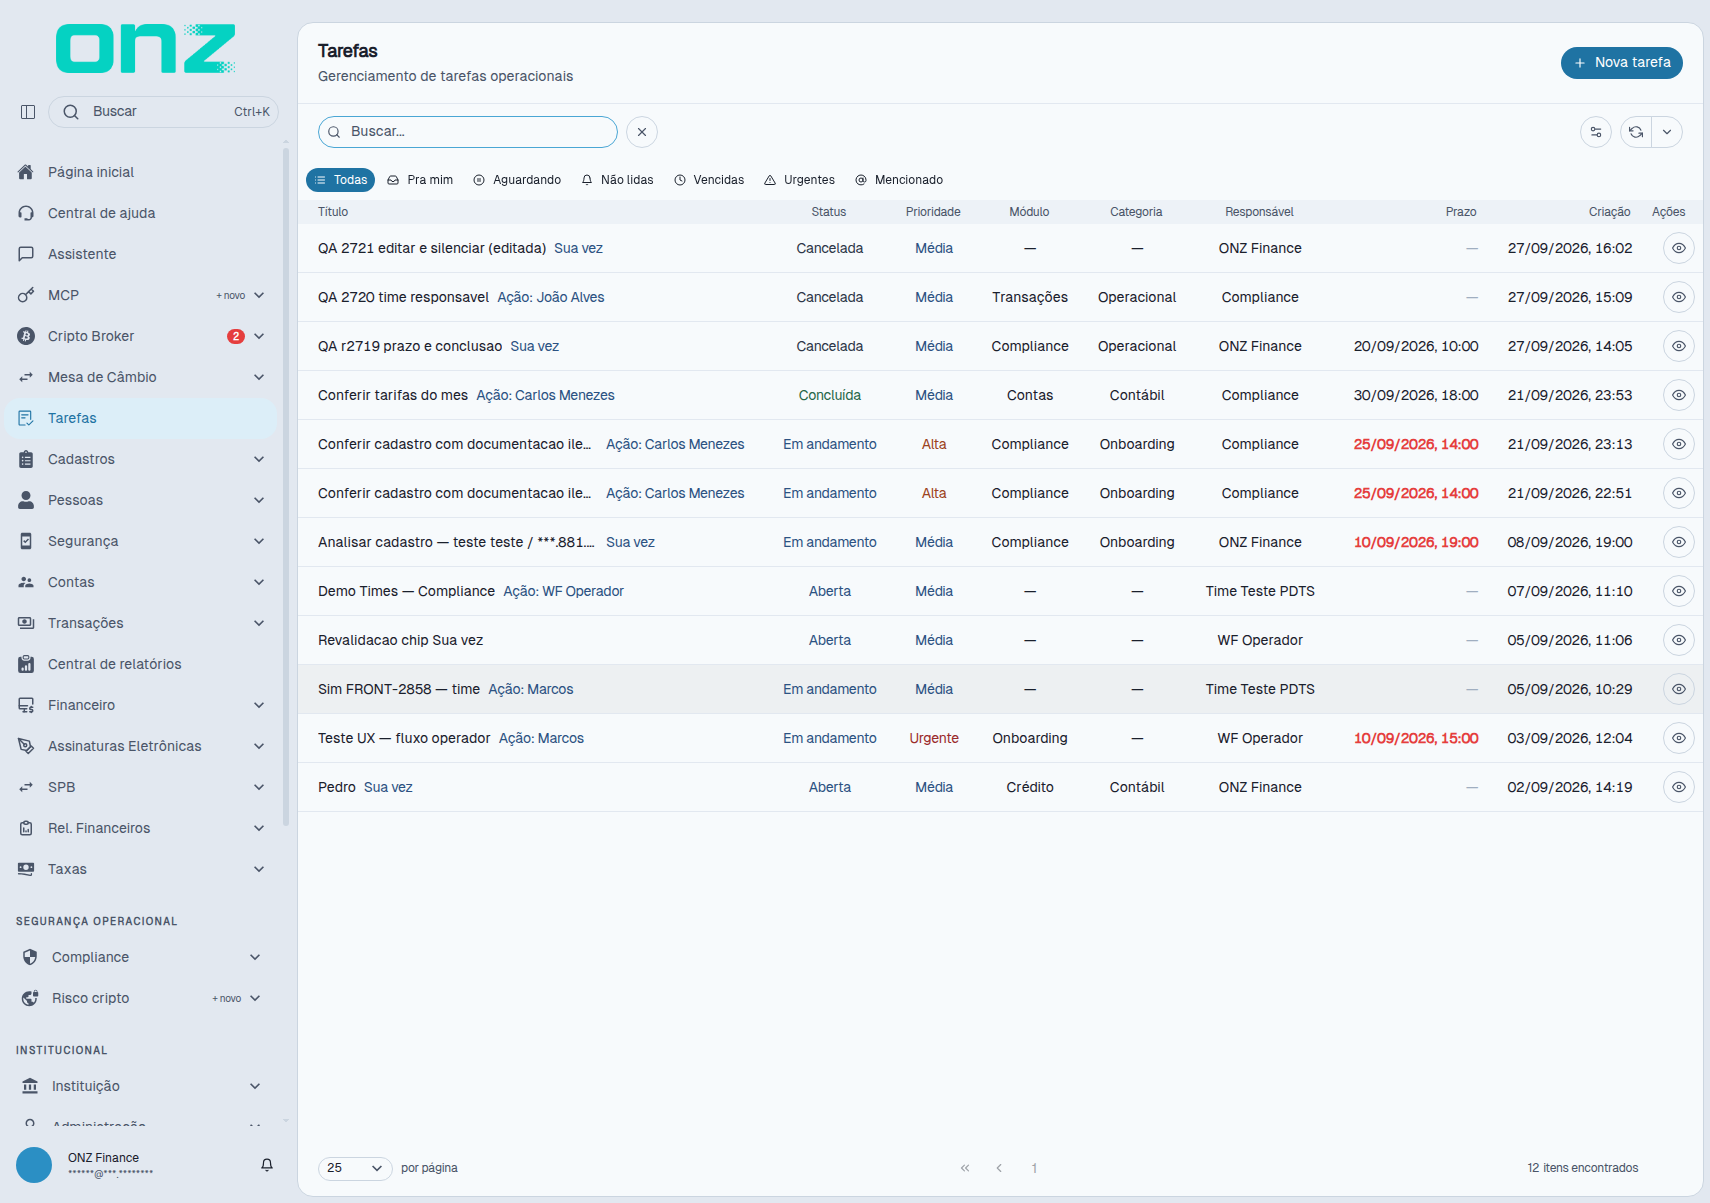Switch to the Pra mim tab
1710x1203 pixels.
[420, 180]
